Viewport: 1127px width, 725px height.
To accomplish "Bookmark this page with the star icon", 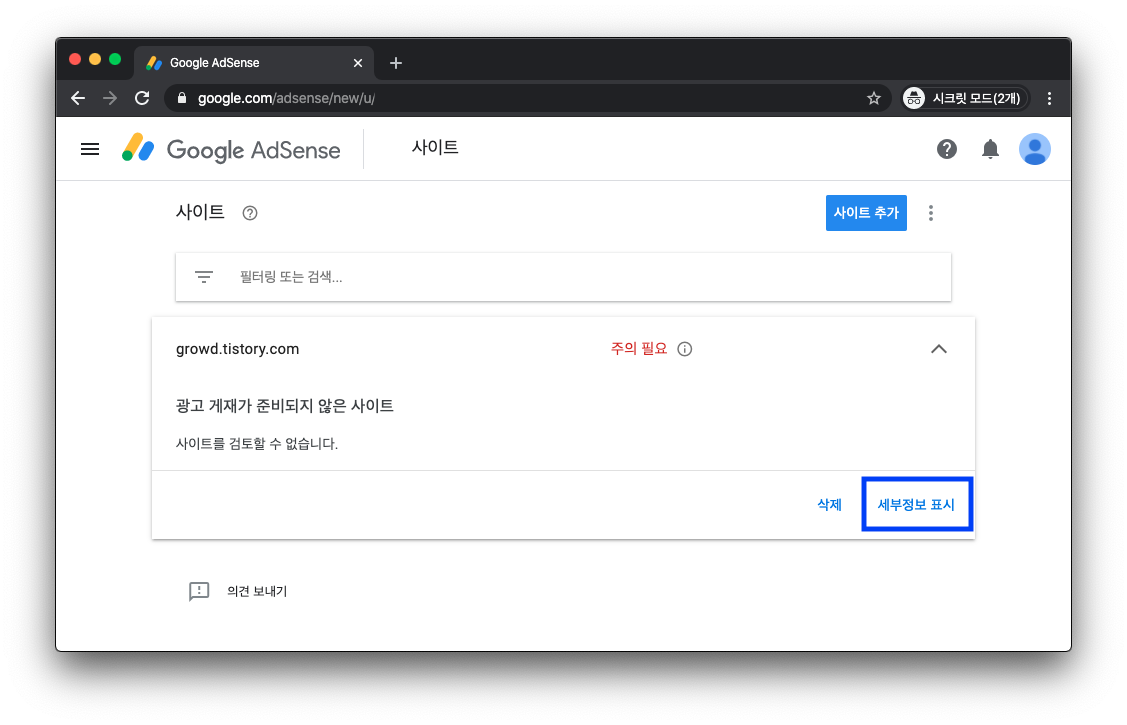I will [873, 98].
